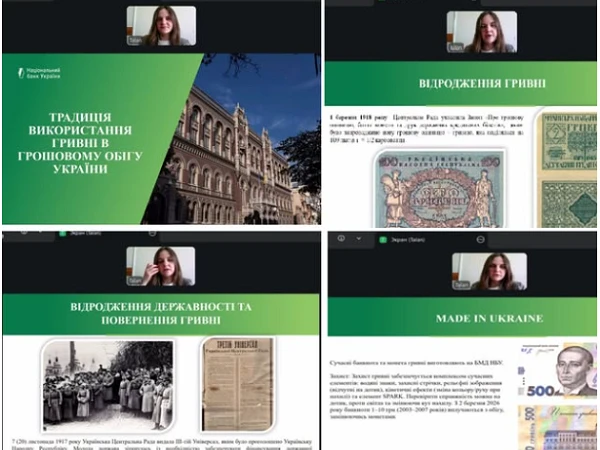Select speaker video thumbnail above the title slide
This screenshot has height=450, width=600.
pyautogui.click(x=160, y=27)
